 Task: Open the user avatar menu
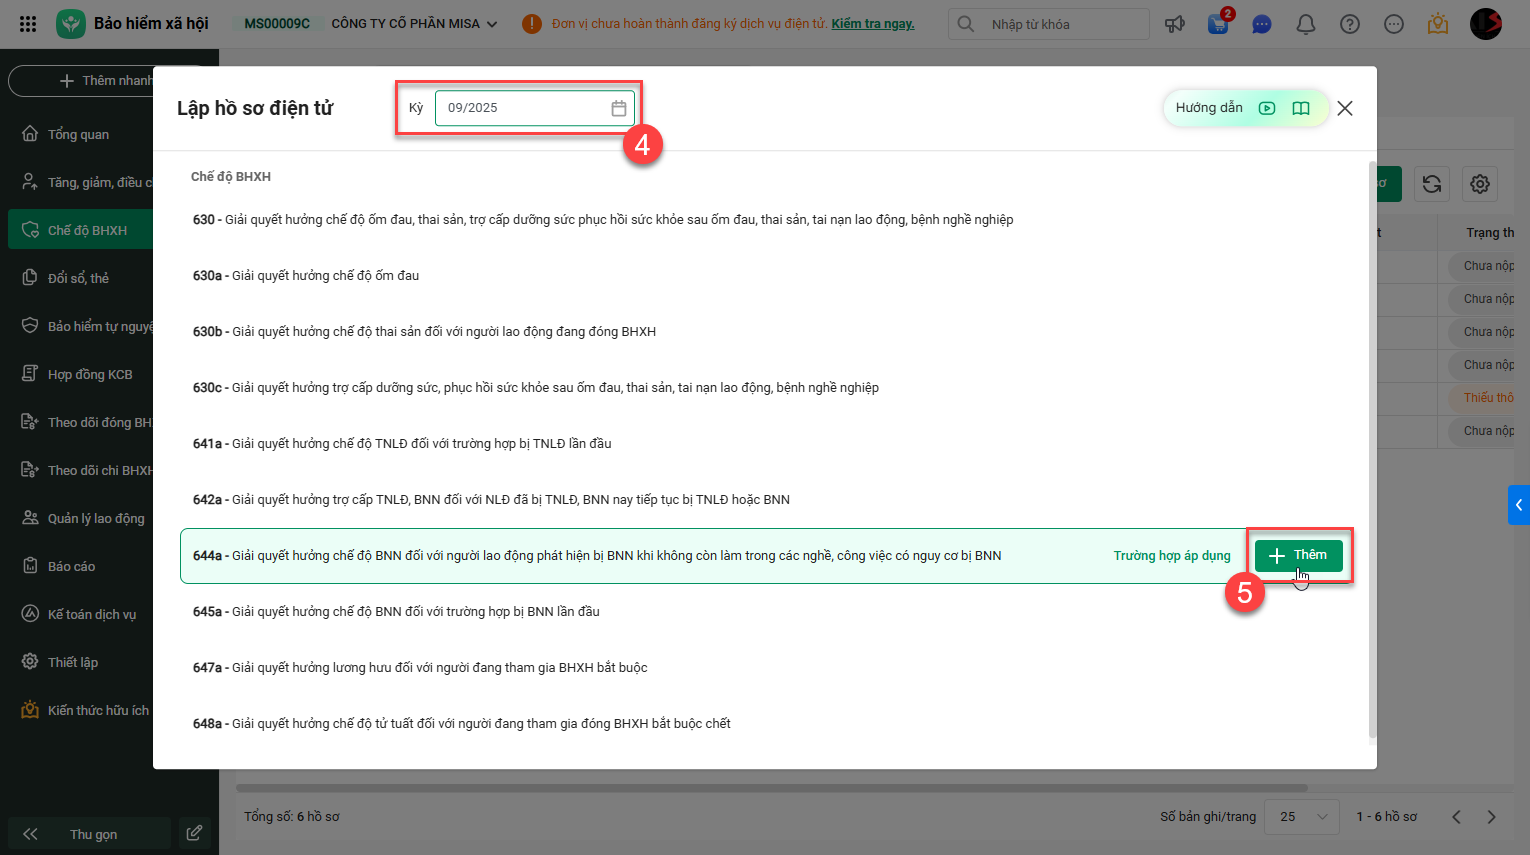(1486, 24)
